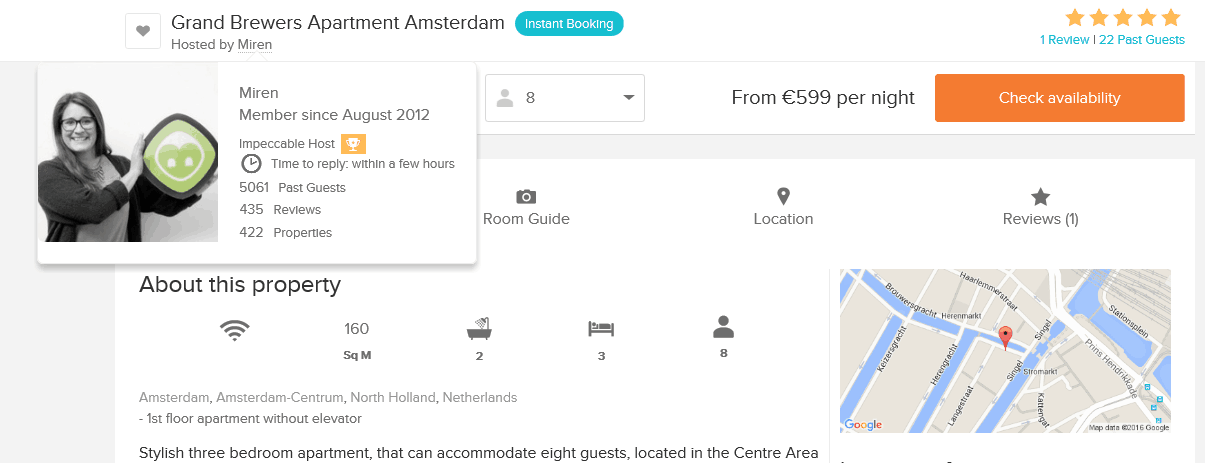Open the Room Guide tab
This screenshot has width=1205, height=463.
(x=526, y=208)
